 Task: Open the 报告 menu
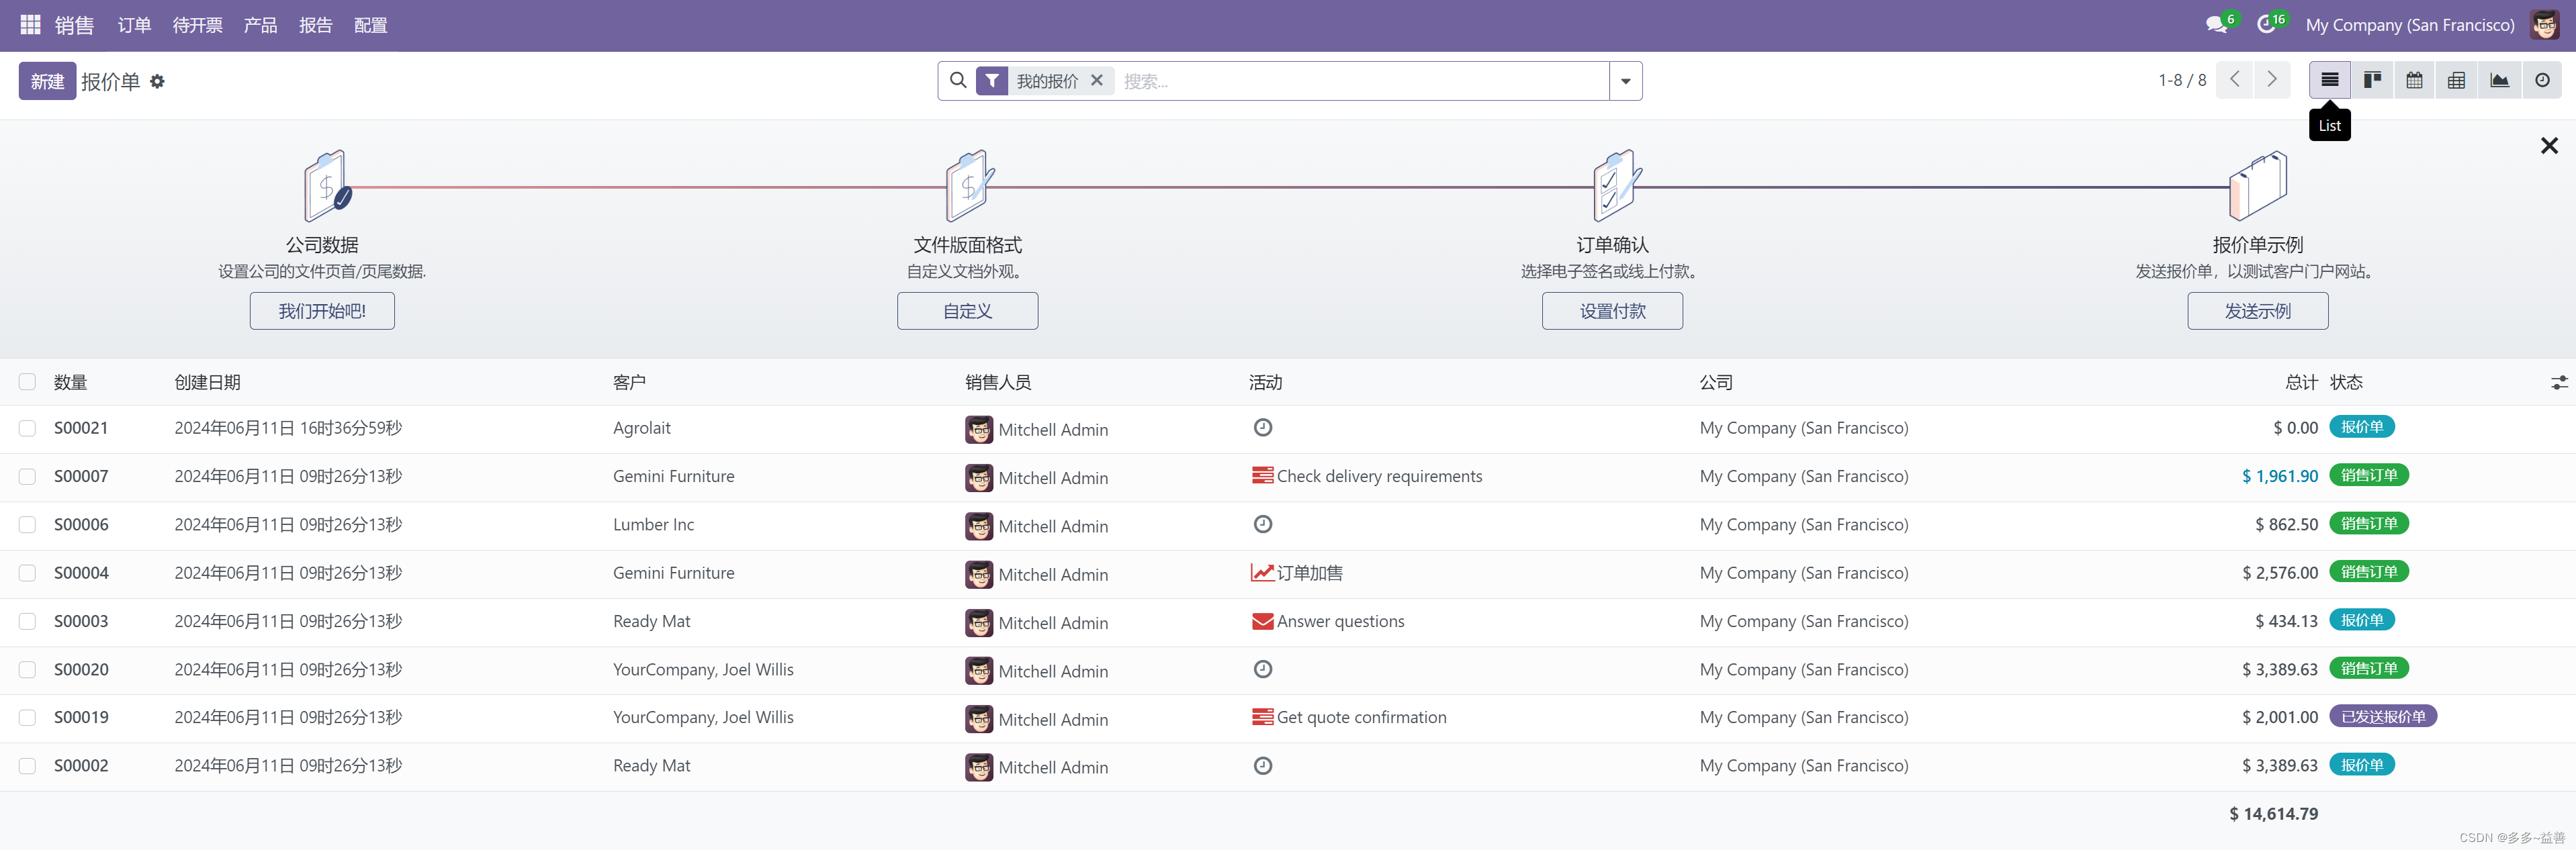coord(315,25)
